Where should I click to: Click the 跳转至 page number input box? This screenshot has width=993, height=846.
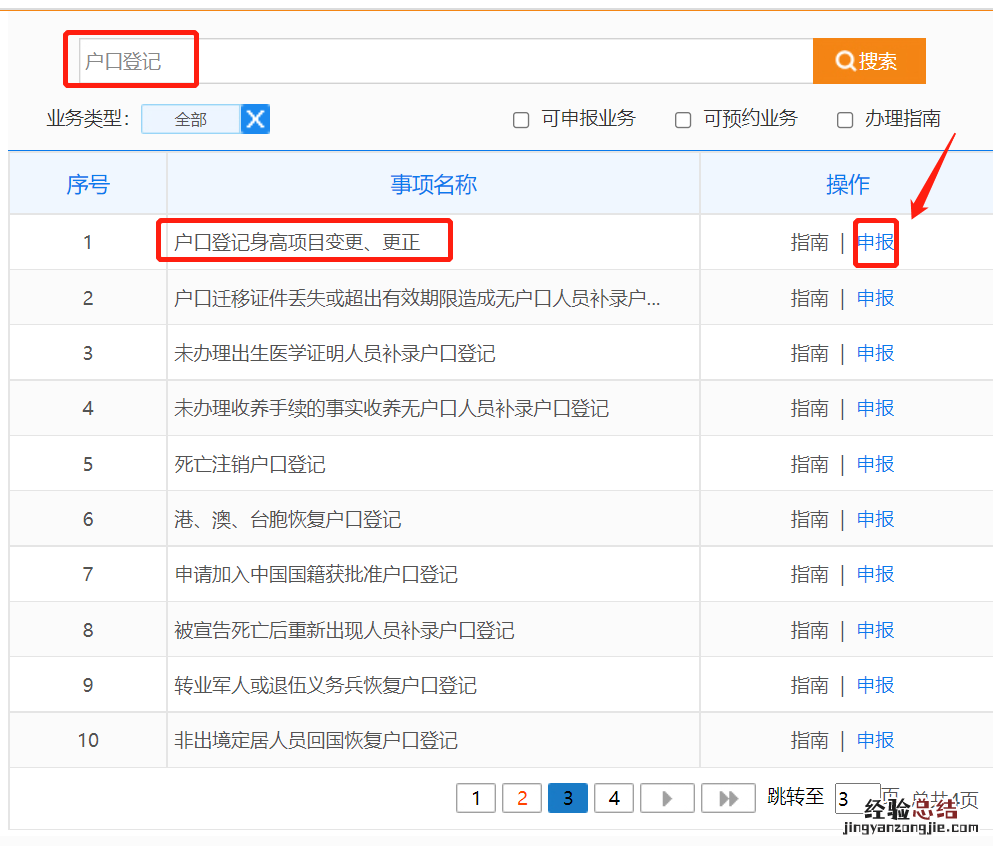(x=856, y=798)
